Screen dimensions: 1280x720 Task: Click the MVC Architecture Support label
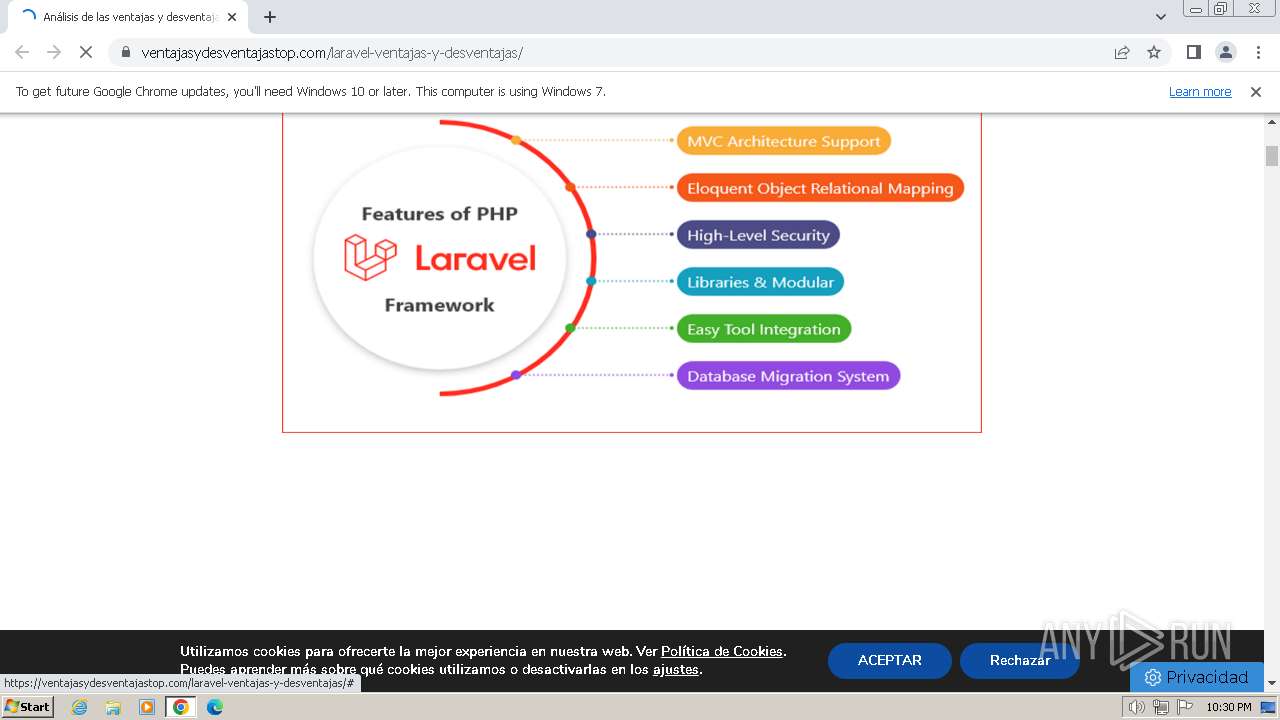point(784,141)
